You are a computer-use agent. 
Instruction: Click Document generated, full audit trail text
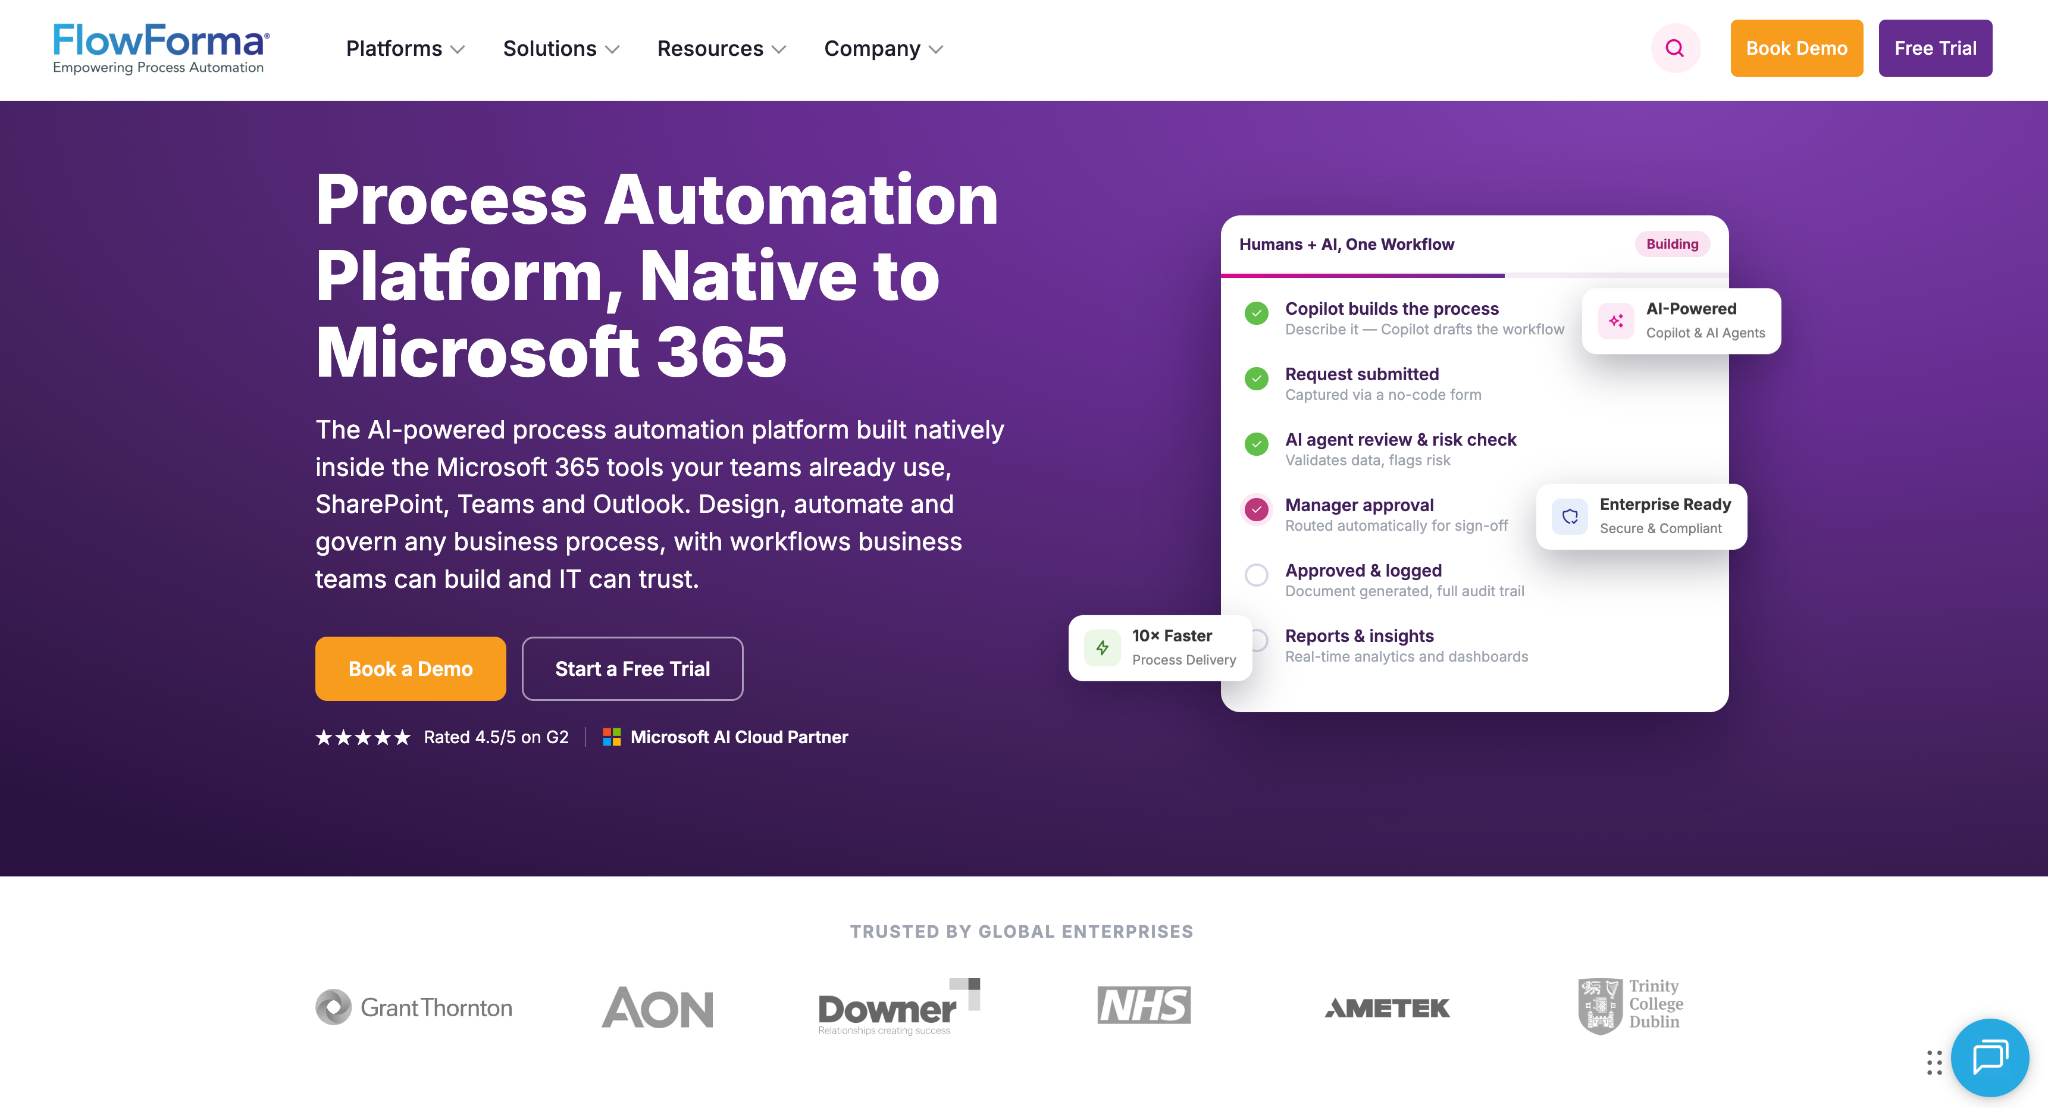pyautogui.click(x=1405, y=591)
